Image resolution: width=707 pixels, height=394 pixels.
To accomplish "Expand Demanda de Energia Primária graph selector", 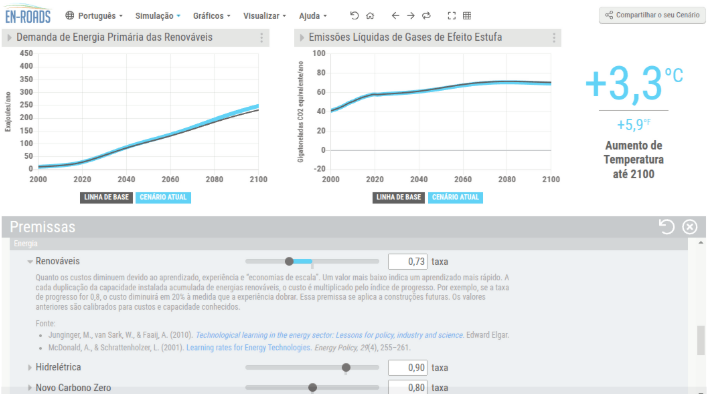I will point(9,38).
